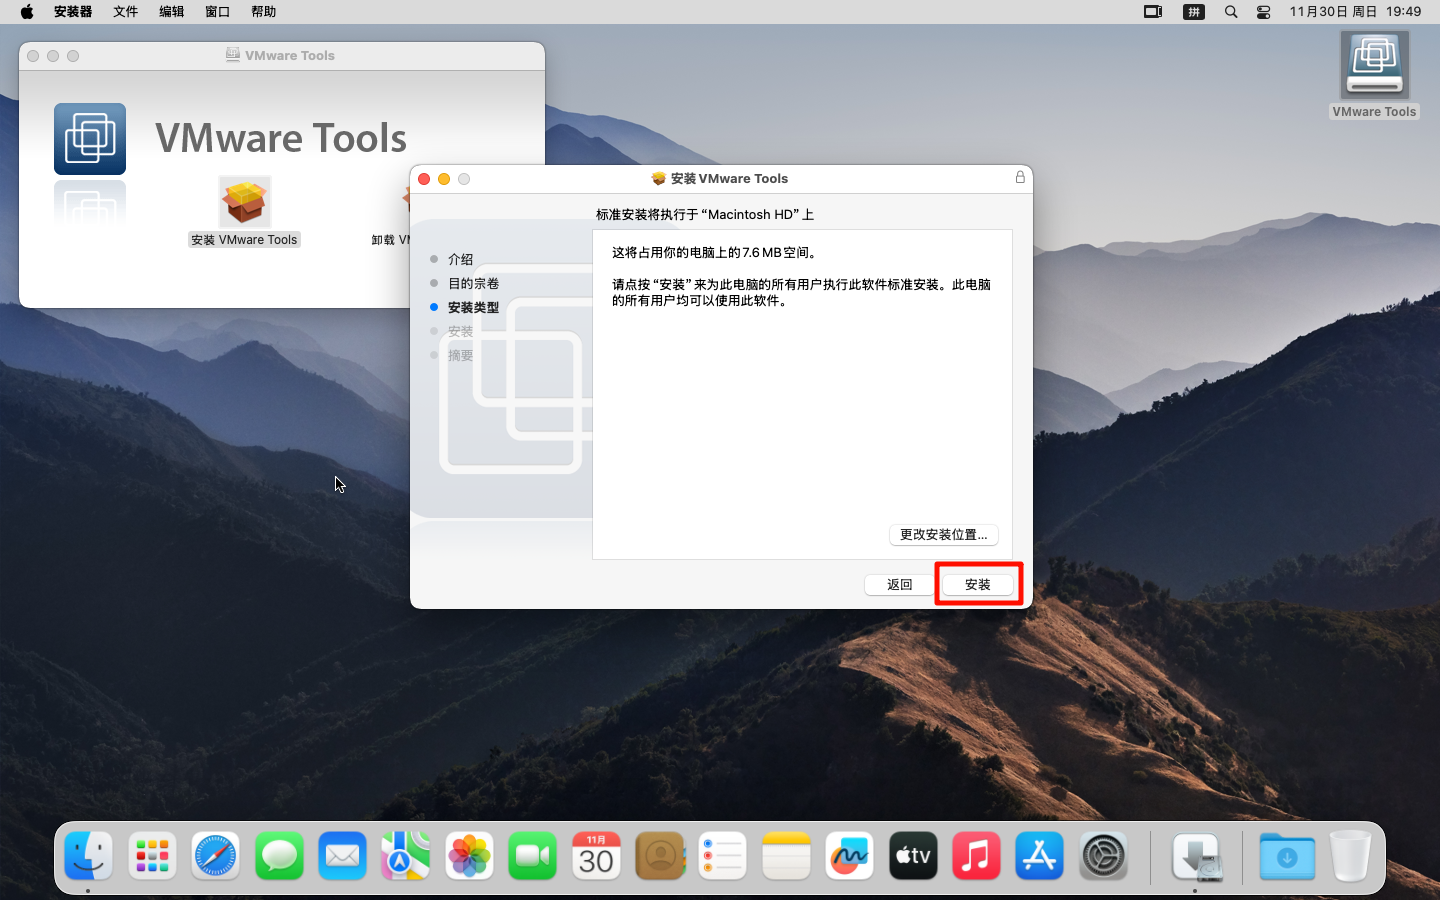Open Music from the Dock

tap(977, 856)
